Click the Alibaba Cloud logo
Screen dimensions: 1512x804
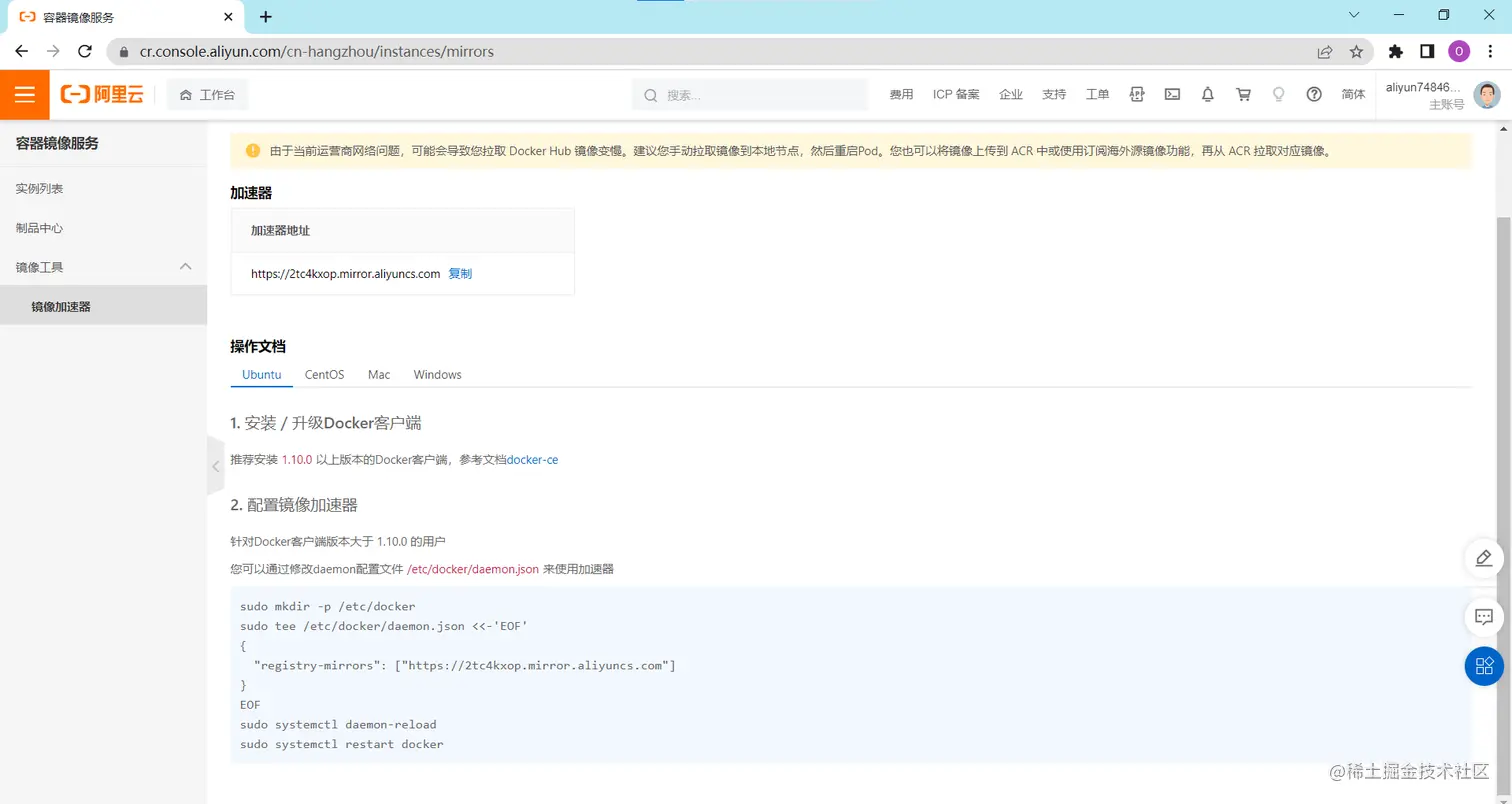[x=102, y=95]
